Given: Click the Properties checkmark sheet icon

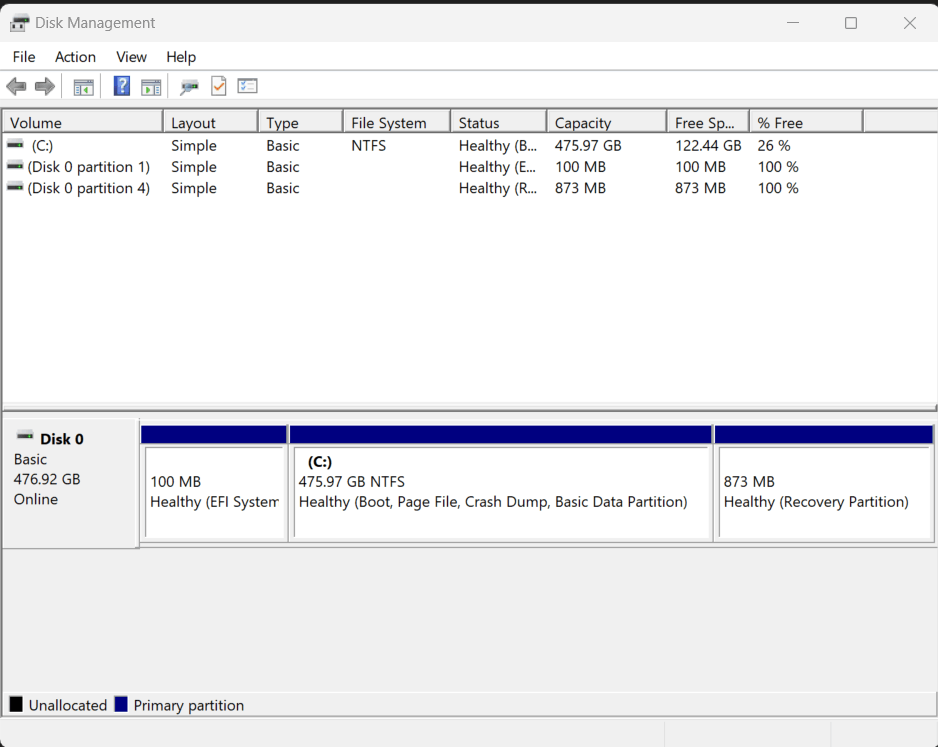Looking at the screenshot, I should pyautogui.click(x=218, y=86).
